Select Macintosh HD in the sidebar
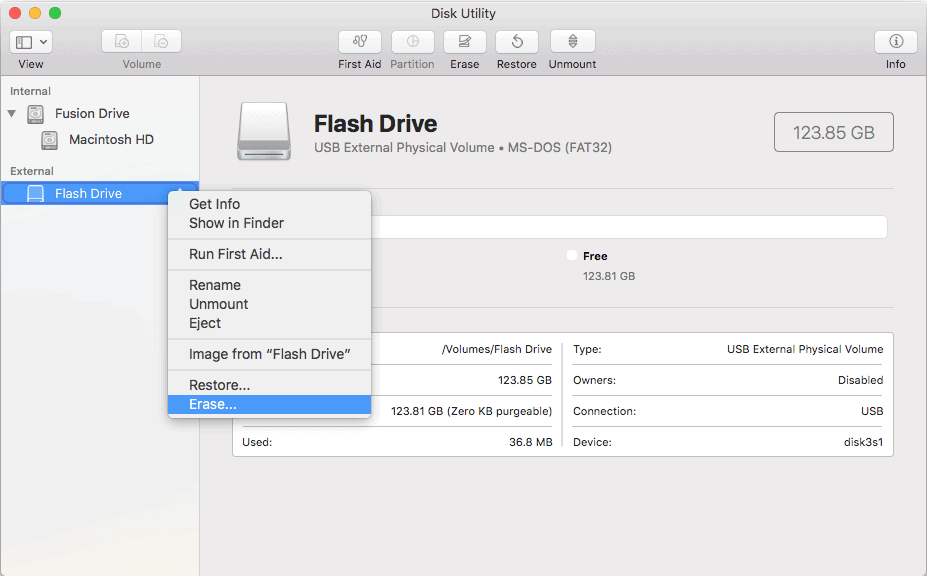Image resolution: width=927 pixels, height=576 pixels. tap(111, 140)
